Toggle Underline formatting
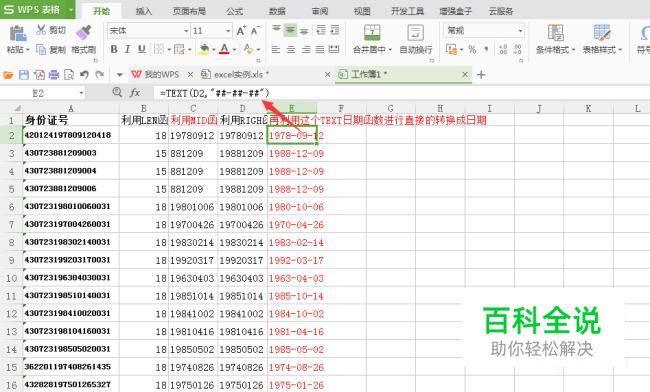Viewport: 650px width, 392px height. tap(141, 50)
